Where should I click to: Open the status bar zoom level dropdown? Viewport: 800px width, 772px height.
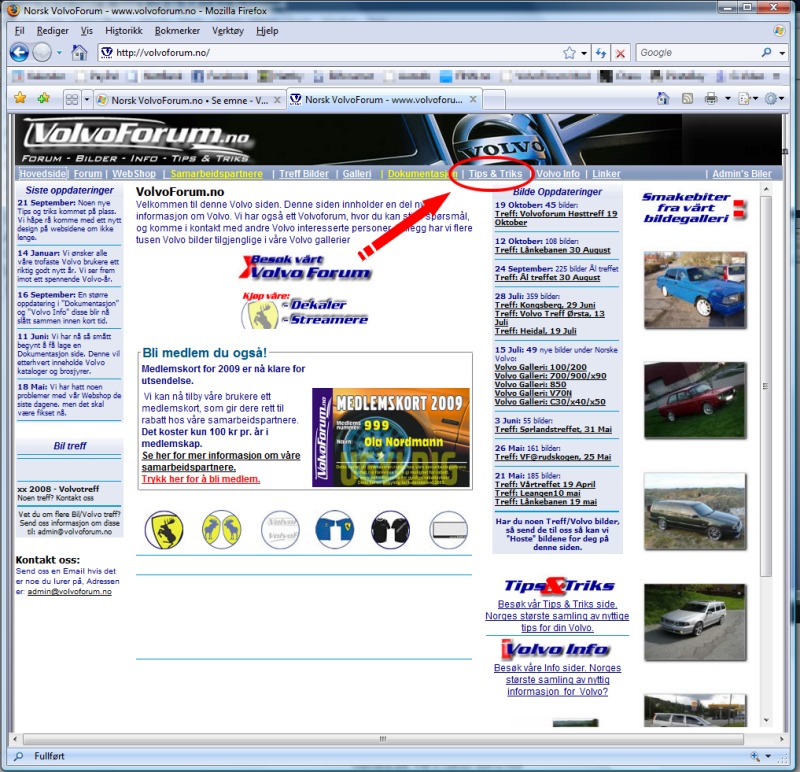pyautogui.click(x=768, y=756)
